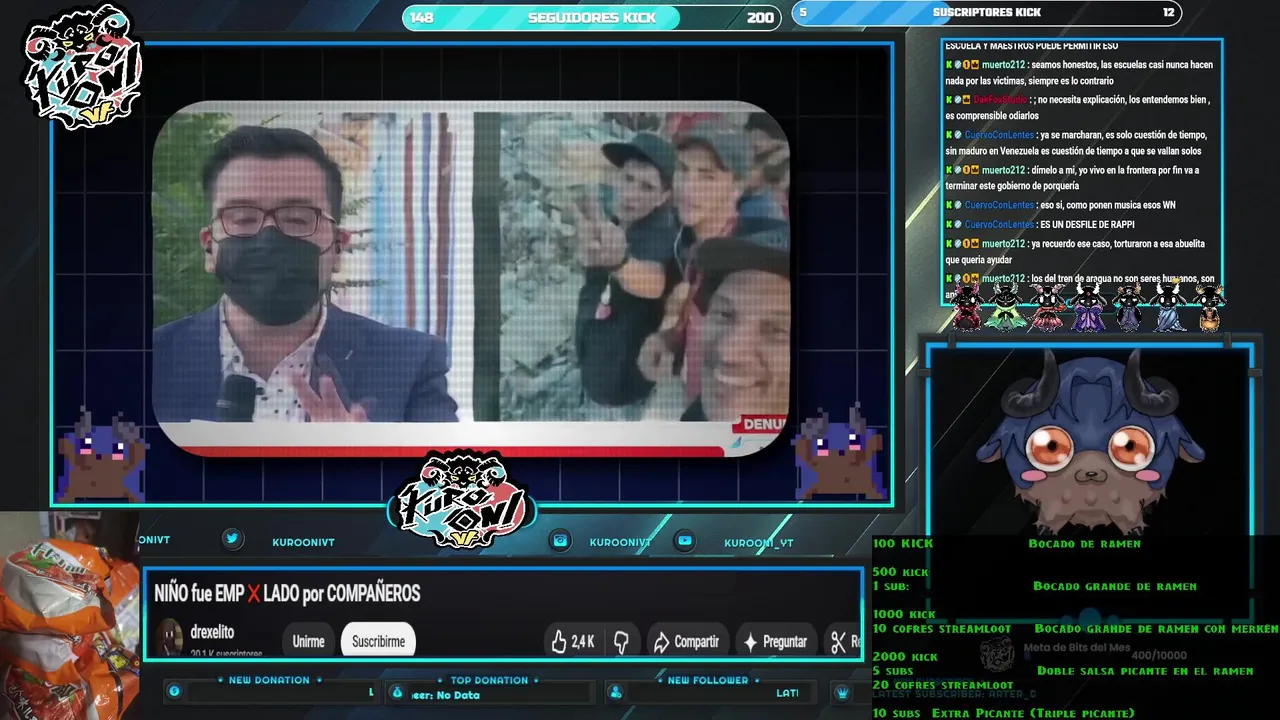Click the Unirme button
The width and height of the screenshot is (1280, 720).
(308, 642)
